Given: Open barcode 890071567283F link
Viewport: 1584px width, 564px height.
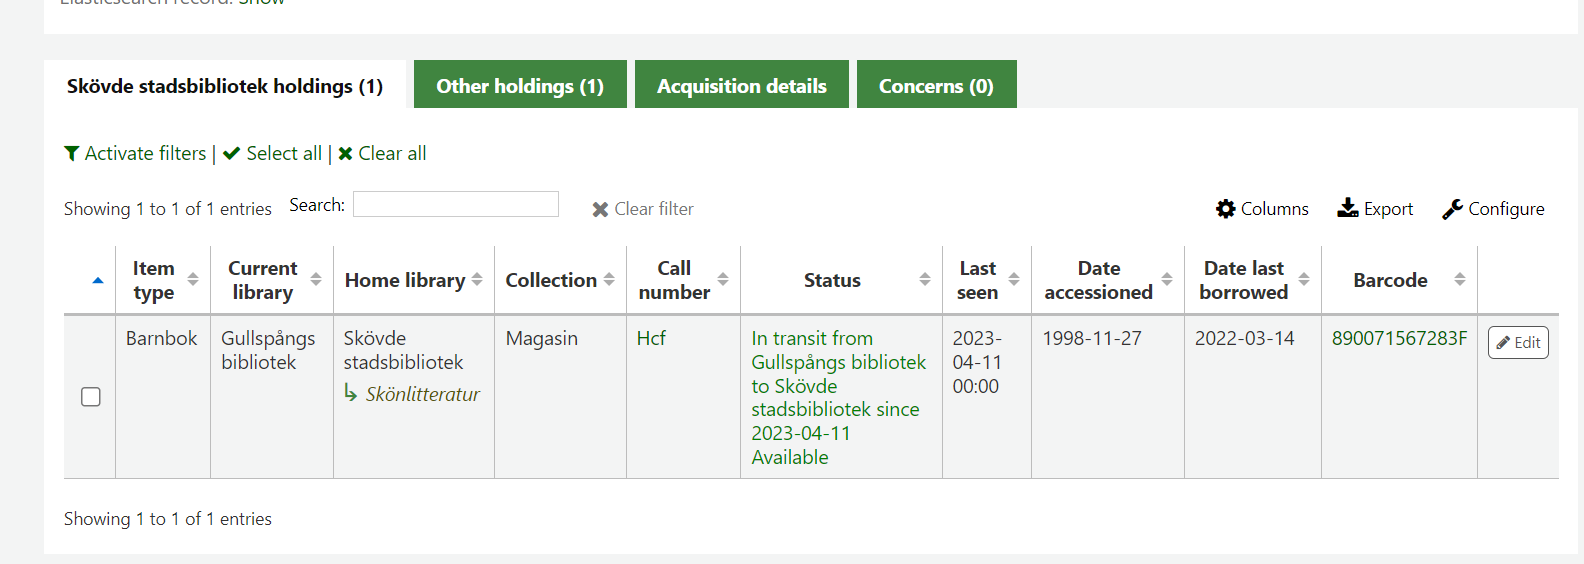Looking at the screenshot, I should [x=1399, y=338].
